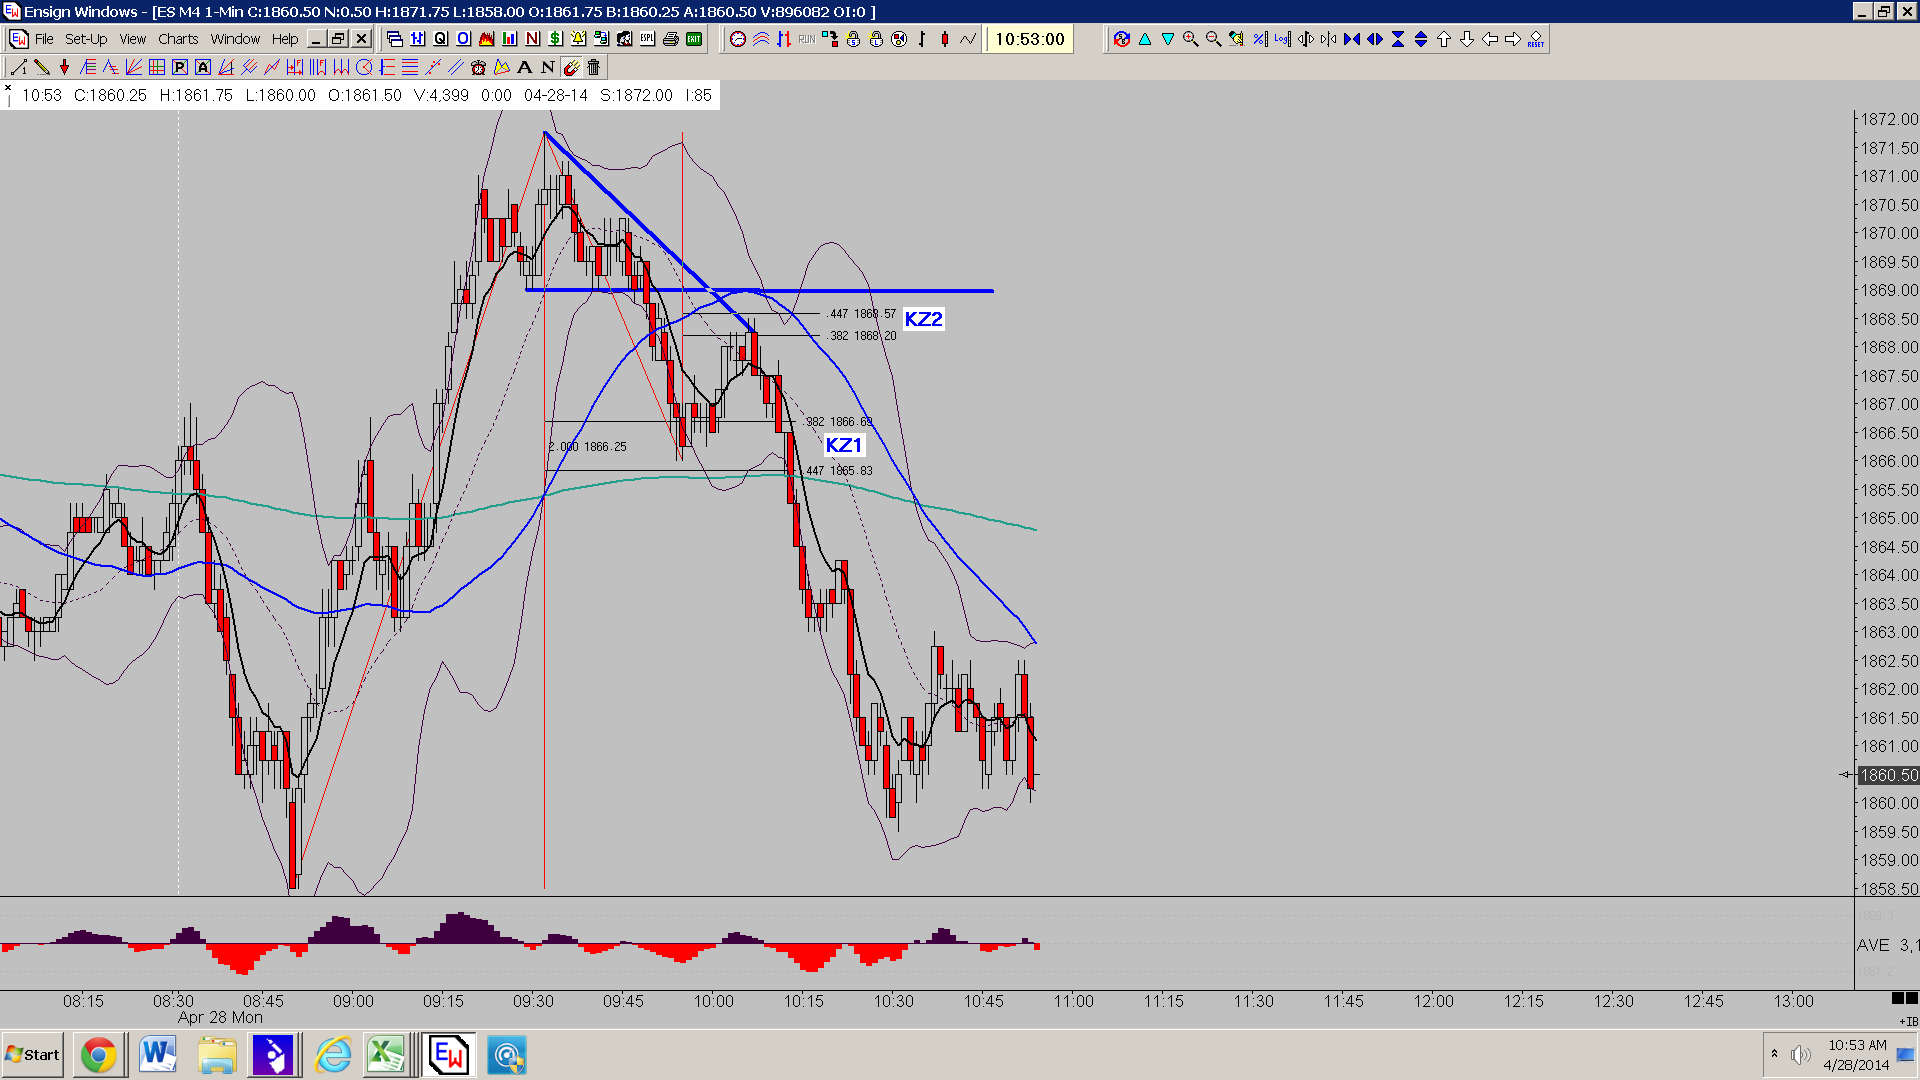This screenshot has width=1920, height=1080.
Task: Open the Set-Up menu
Action: pos(86,39)
